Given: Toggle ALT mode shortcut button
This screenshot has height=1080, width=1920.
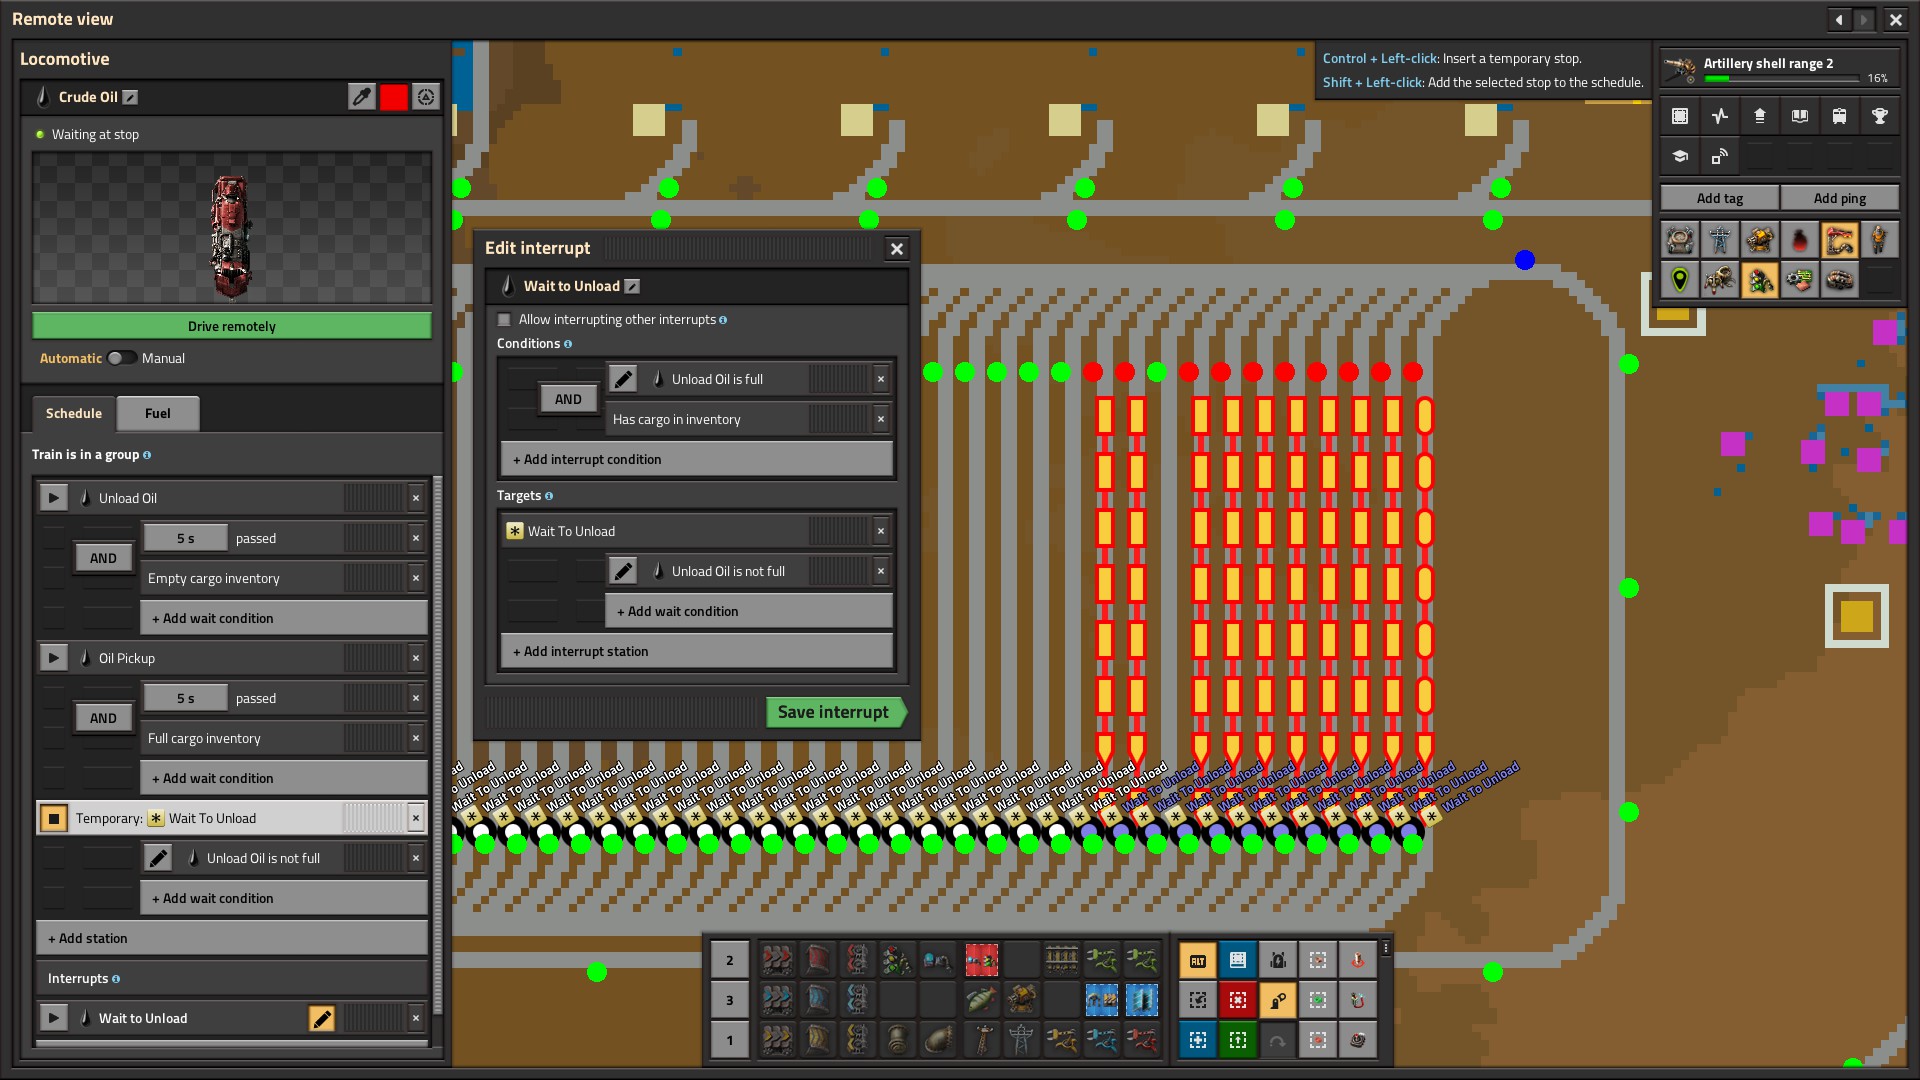Looking at the screenshot, I should pos(1198,961).
